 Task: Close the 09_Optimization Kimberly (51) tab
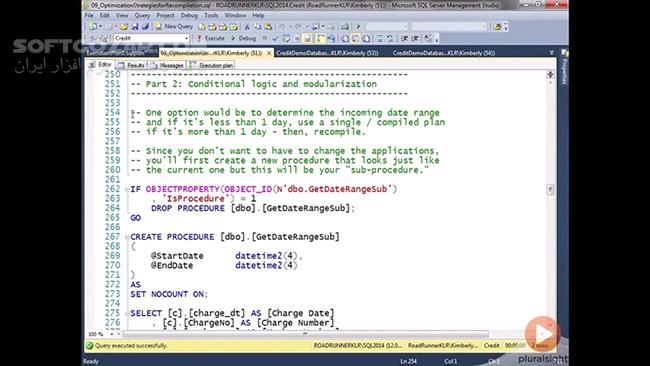(x=269, y=53)
